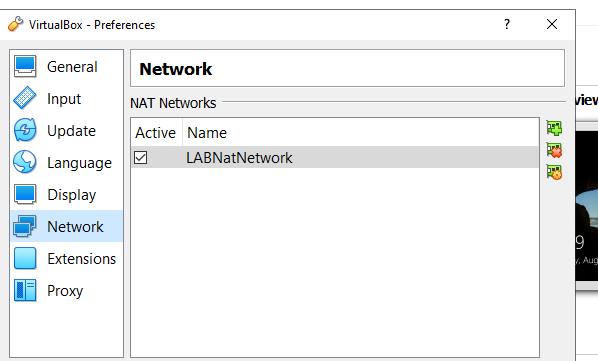This screenshot has width=598, height=361.
Task: Remove the selected NAT network
Action: 554,150
